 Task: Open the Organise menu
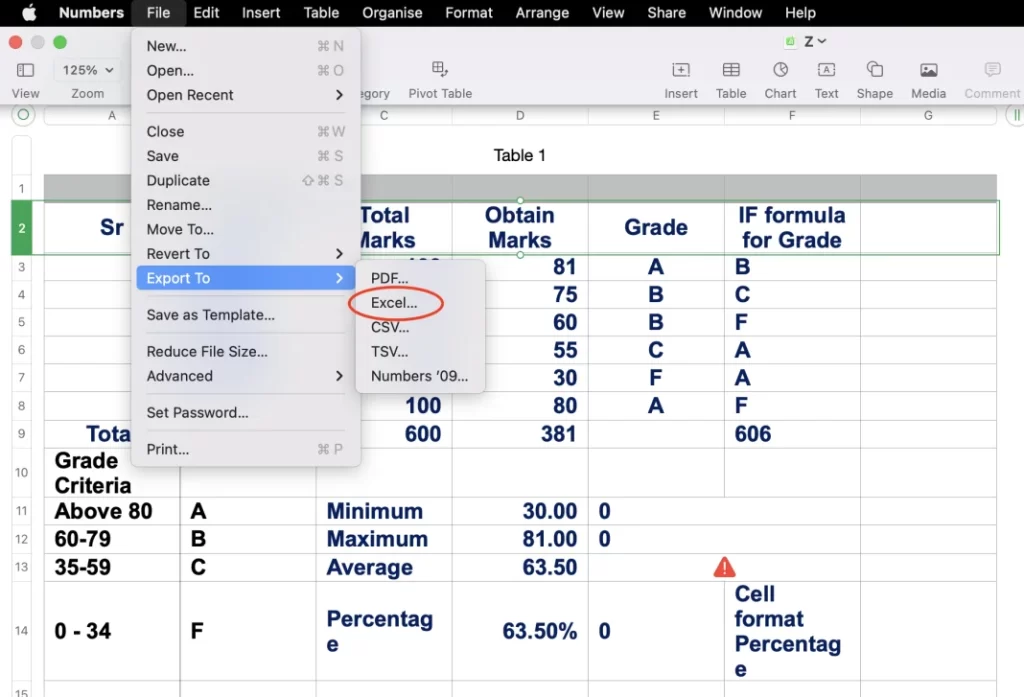click(x=392, y=12)
